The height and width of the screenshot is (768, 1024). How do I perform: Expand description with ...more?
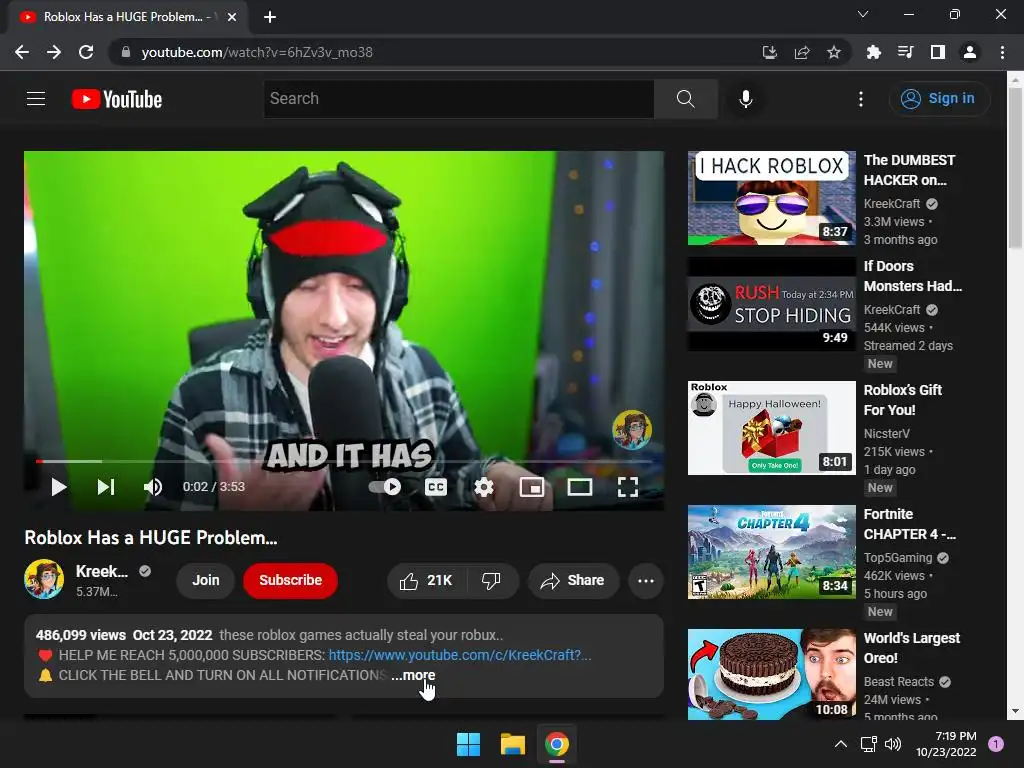click(x=413, y=675)
